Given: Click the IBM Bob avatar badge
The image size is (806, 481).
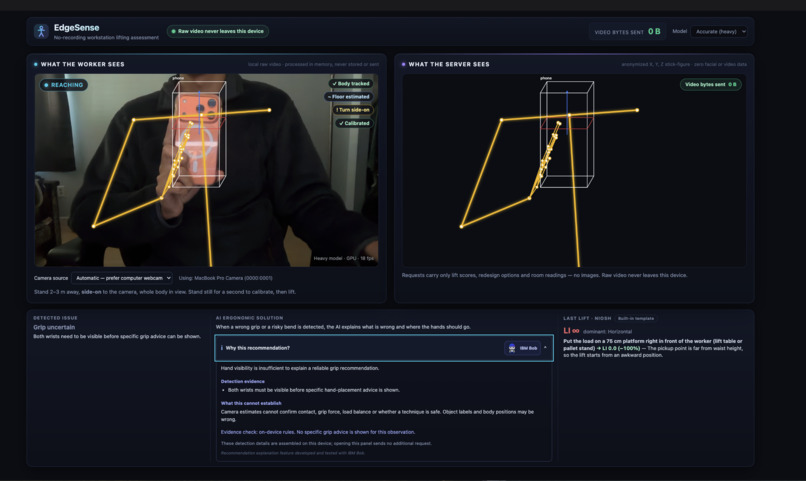Looking at the screenshot, I should click(x=522, y=348).
